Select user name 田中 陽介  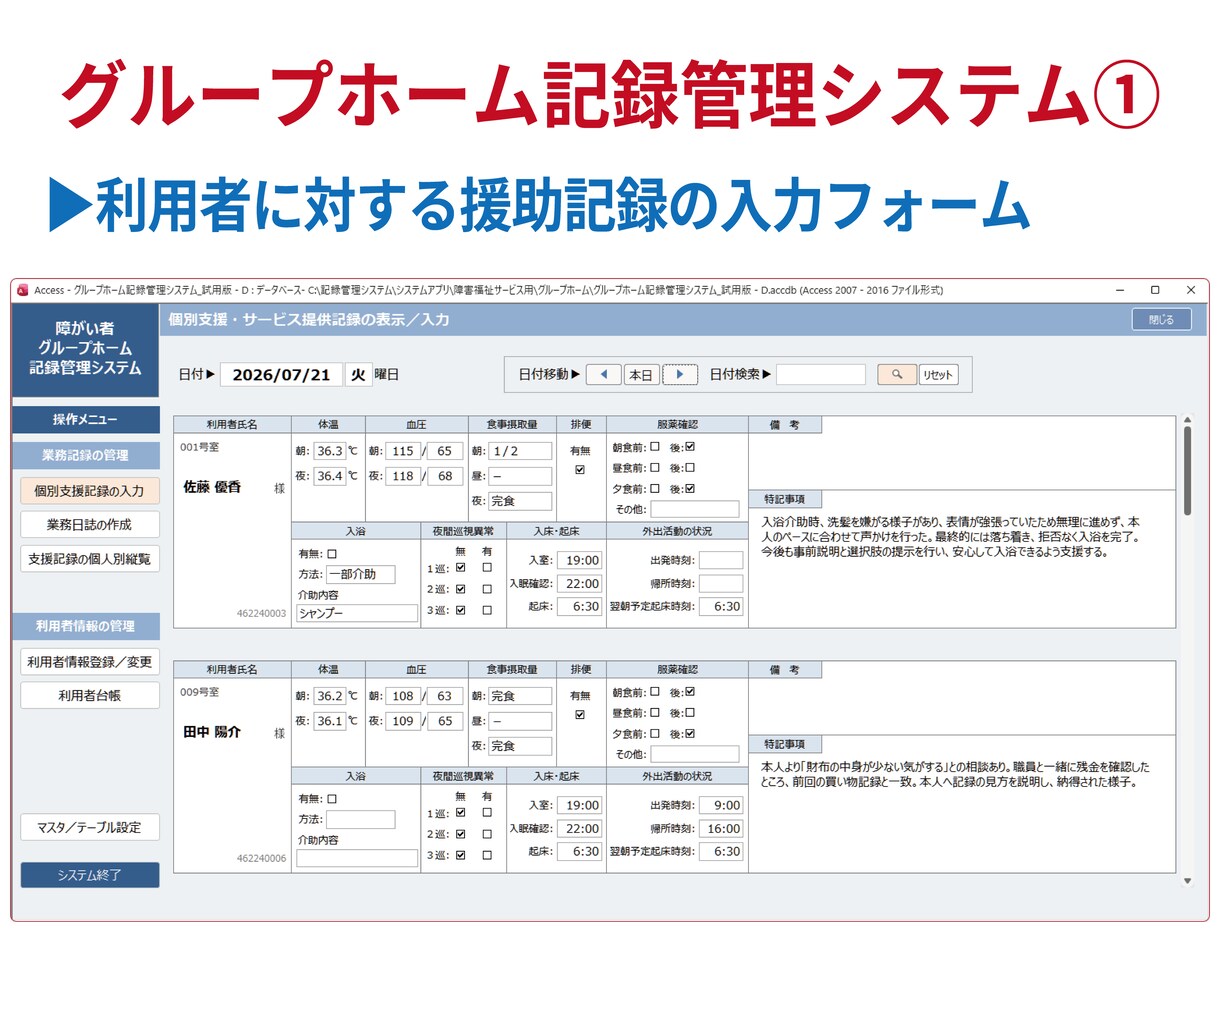coord(212,732)
